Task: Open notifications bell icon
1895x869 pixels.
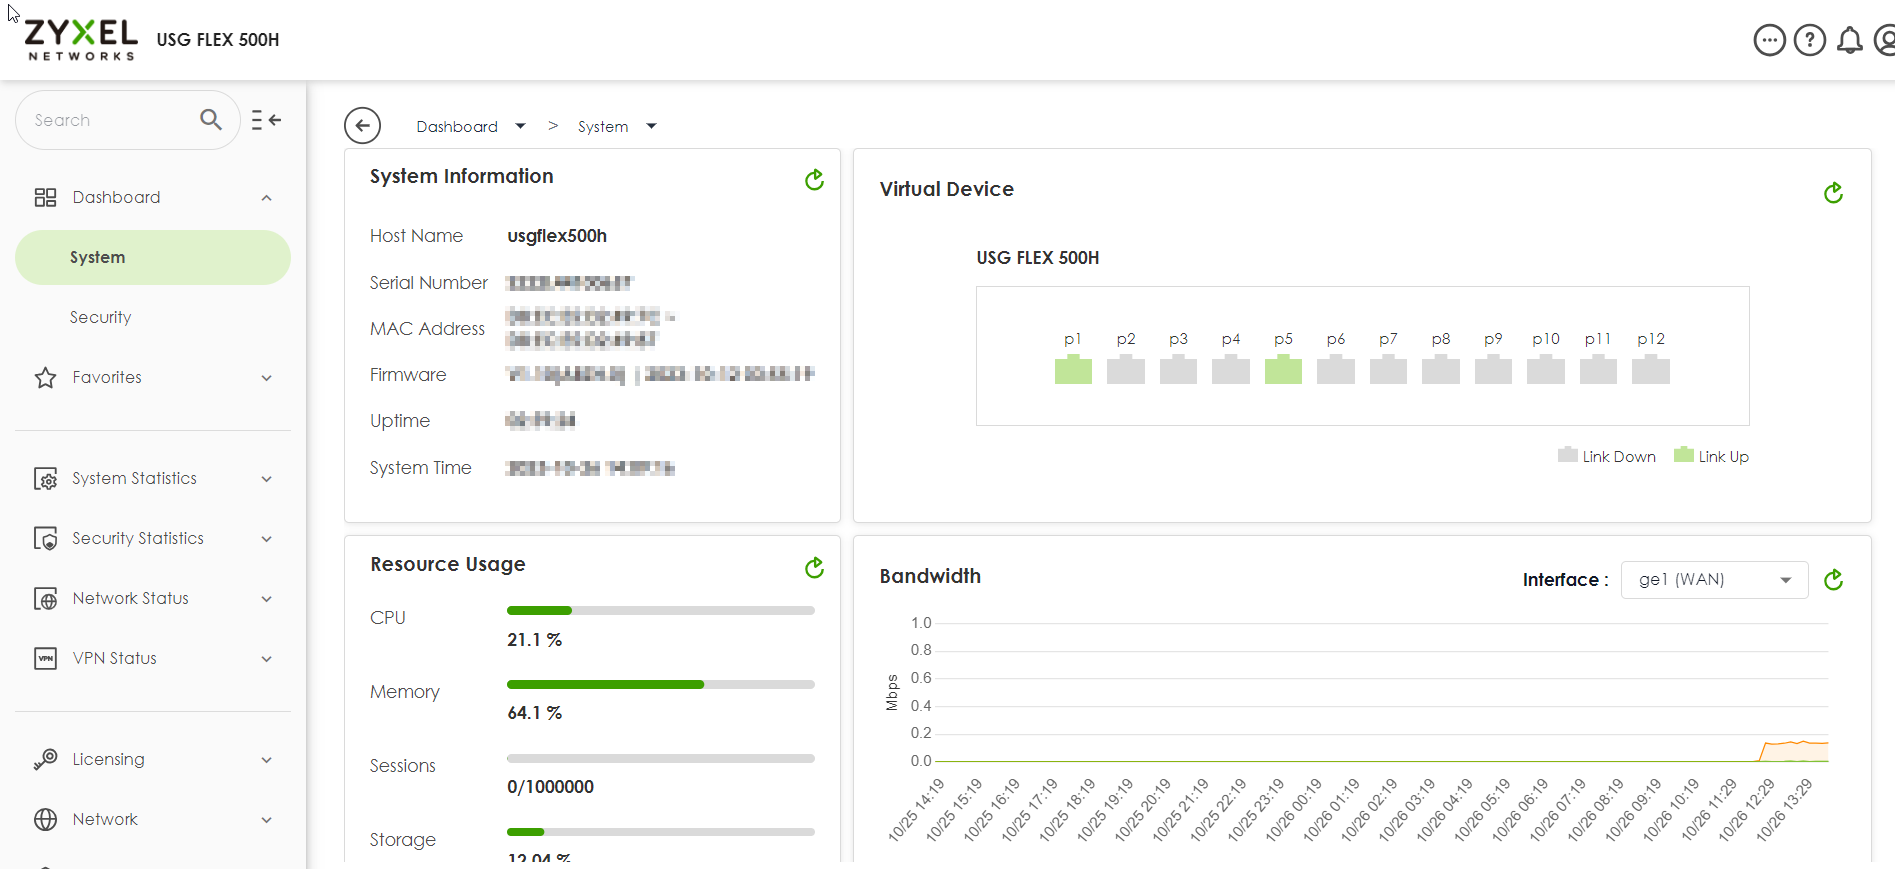Action: 1849,41
